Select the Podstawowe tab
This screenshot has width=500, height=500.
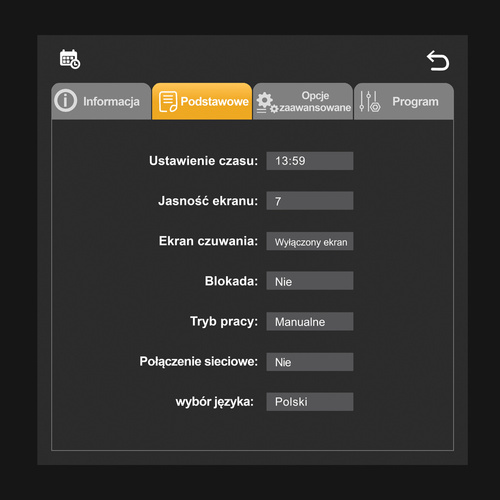[x=202, y=101]
